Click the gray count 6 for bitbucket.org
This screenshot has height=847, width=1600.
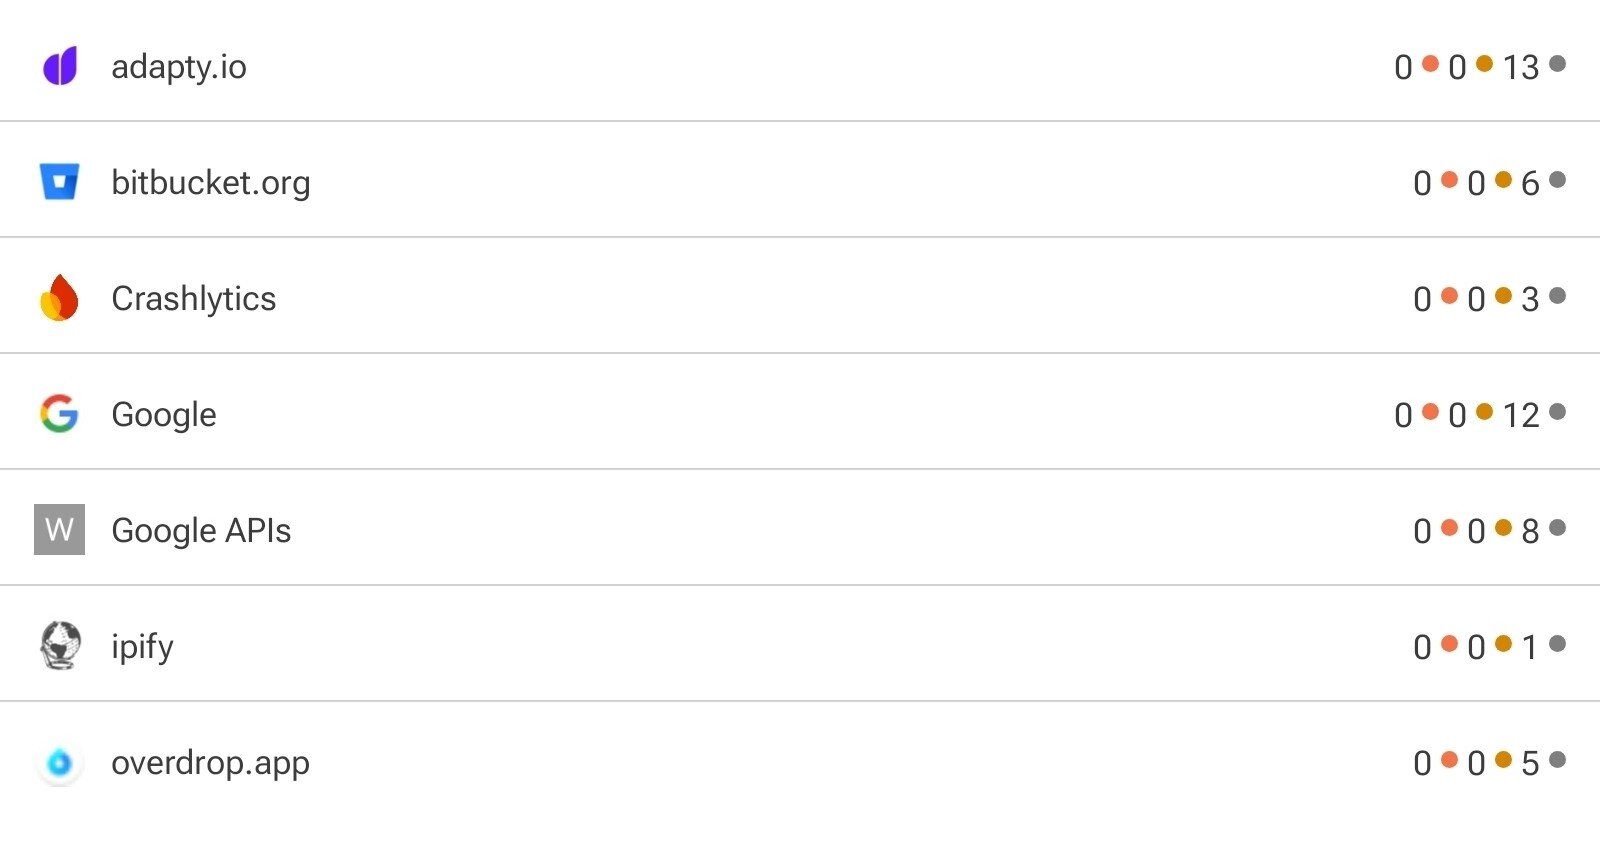pyautogui.click(x=1530, y=184)
